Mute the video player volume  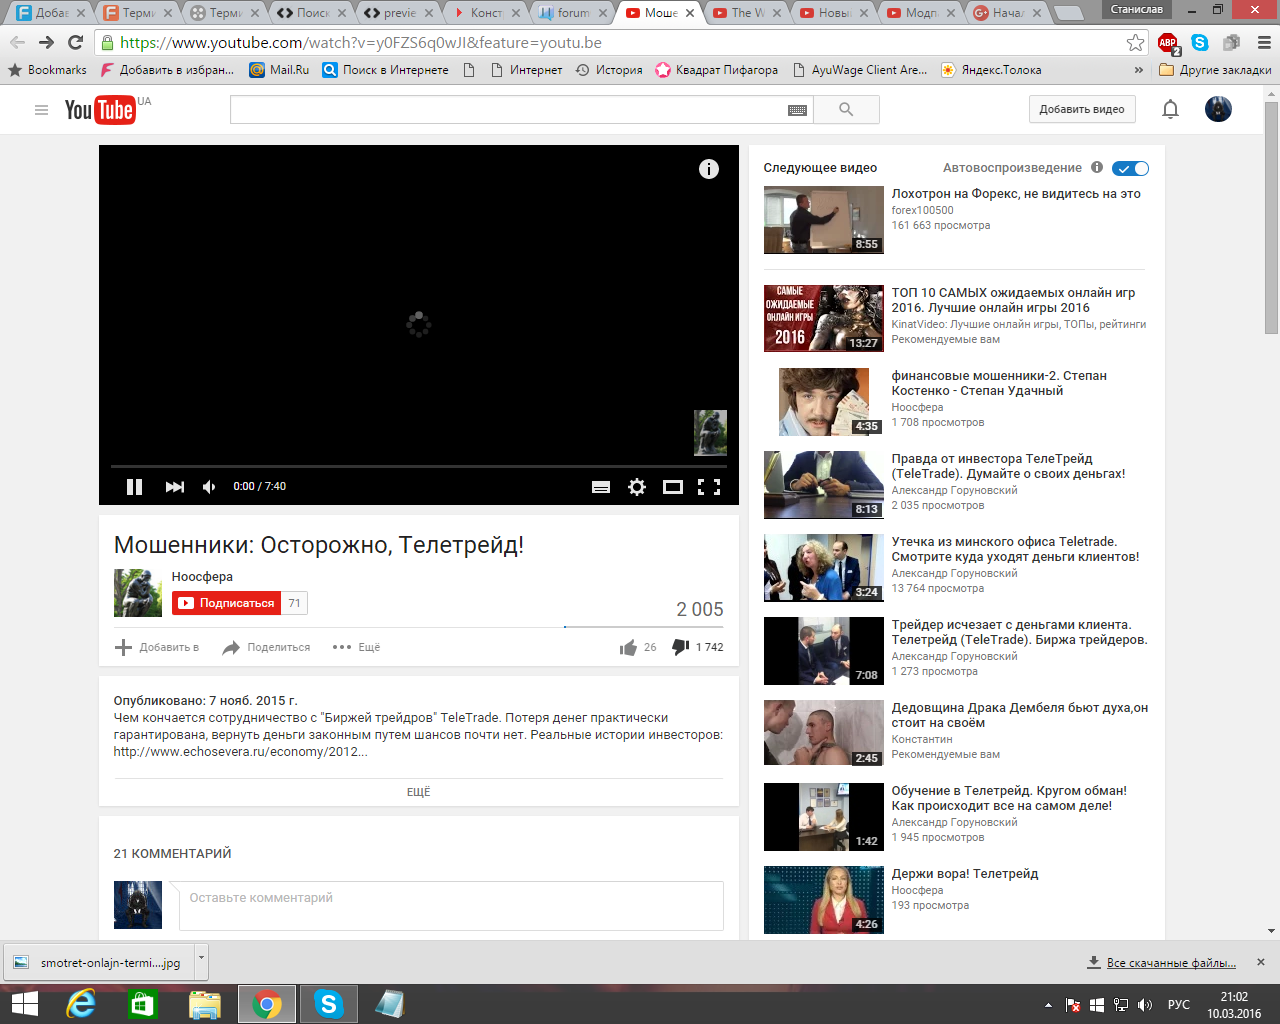point(209,487)
